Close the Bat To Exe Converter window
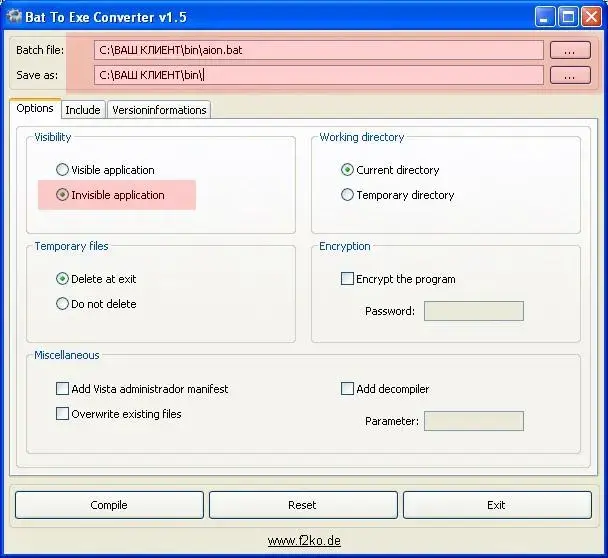The image size is (608, 558). click(x=591, y=17)
